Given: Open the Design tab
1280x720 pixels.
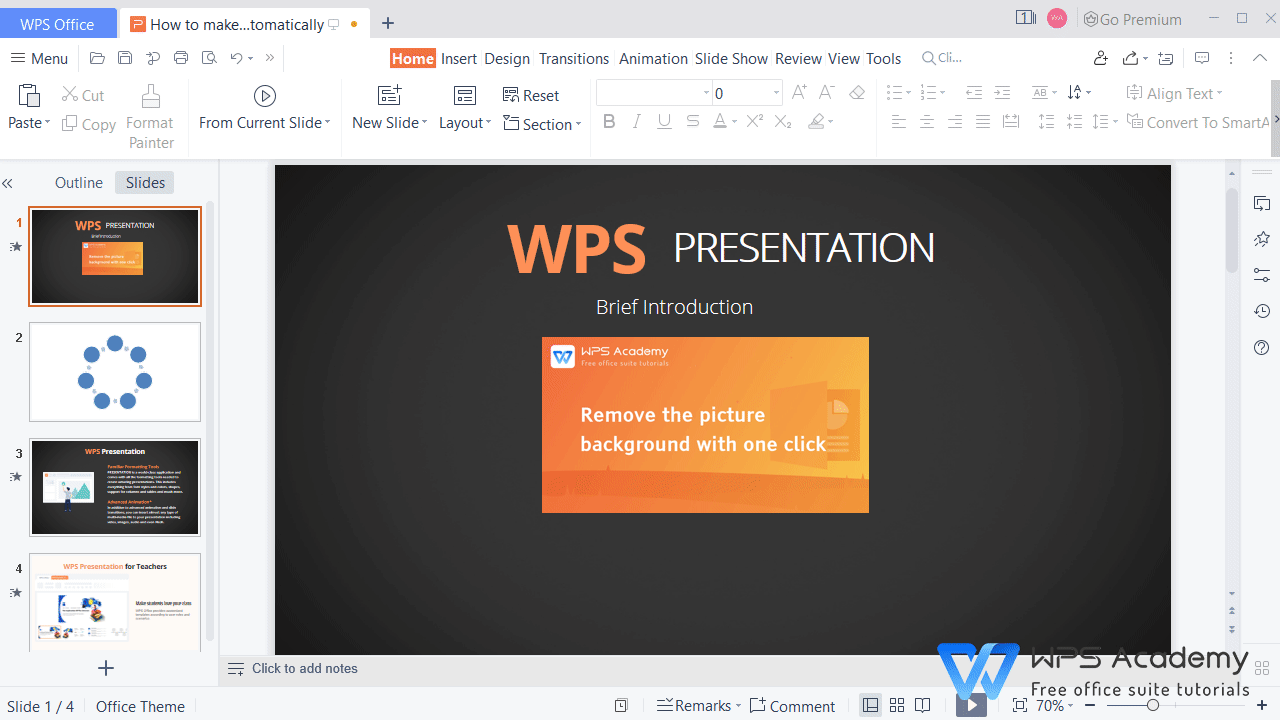Looking at the screenshot, I should click(x=507, y=58).
